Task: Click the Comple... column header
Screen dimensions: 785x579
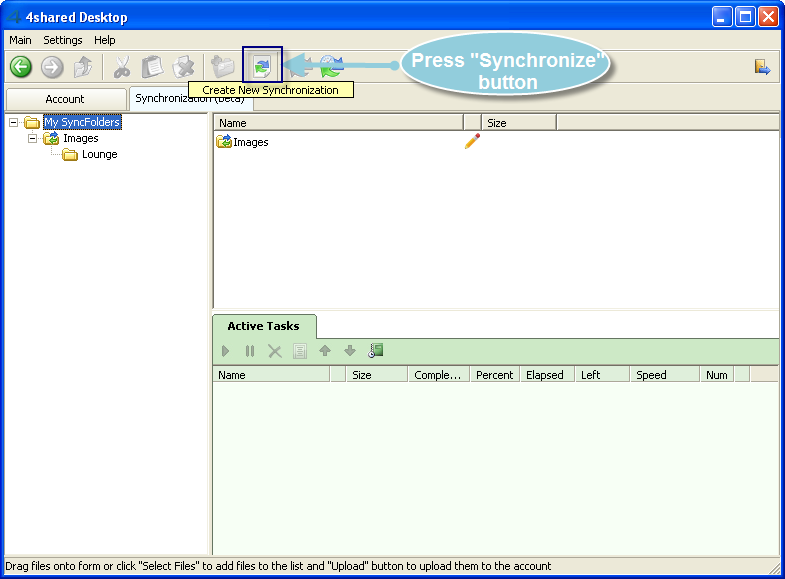Action: pos(439,375)
